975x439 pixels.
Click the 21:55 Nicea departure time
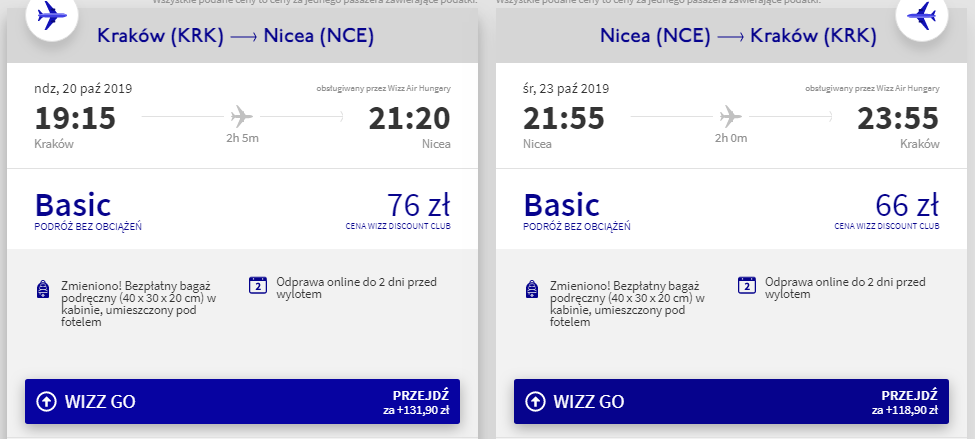coord(564,118)
